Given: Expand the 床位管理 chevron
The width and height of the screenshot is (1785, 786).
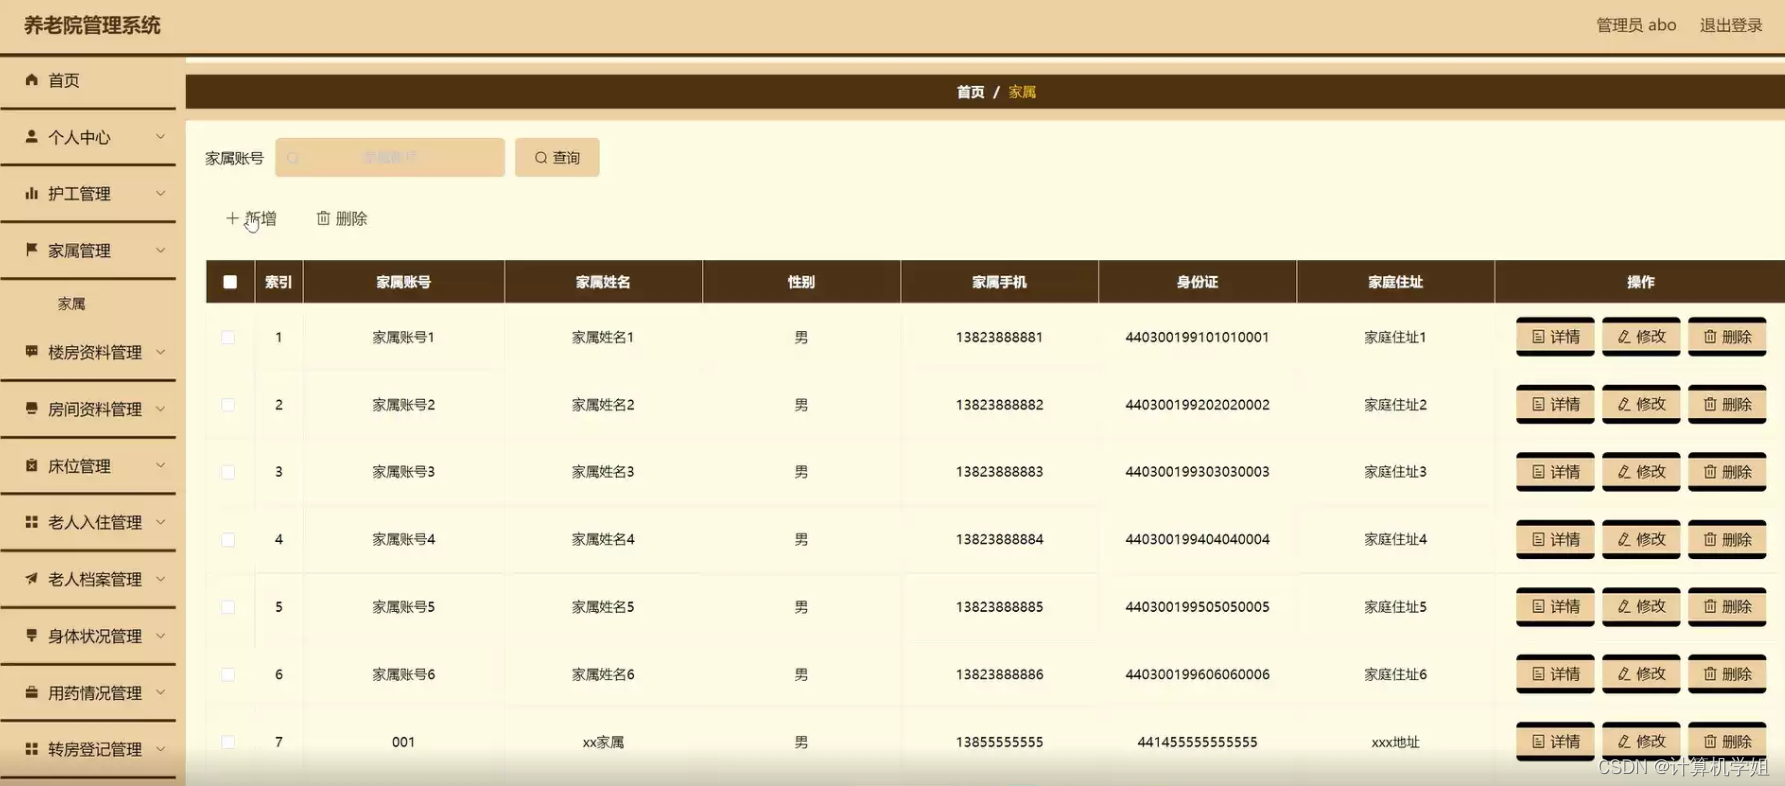Looking at the screenshot, I should 160,465.
